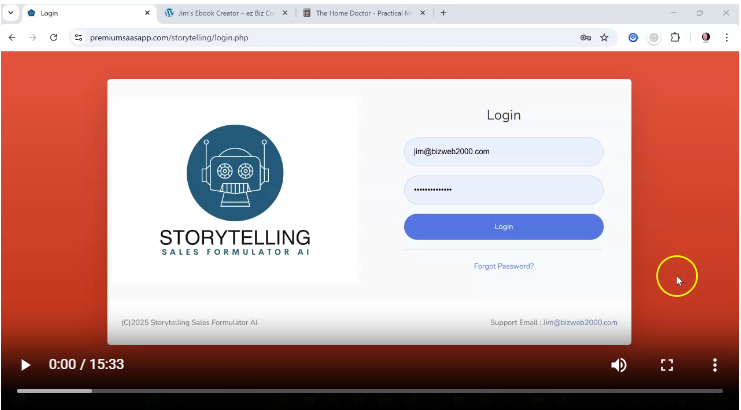Open the Forgot Password? link
The height and width of the screenshot is (410, 741).
[504, 266]
